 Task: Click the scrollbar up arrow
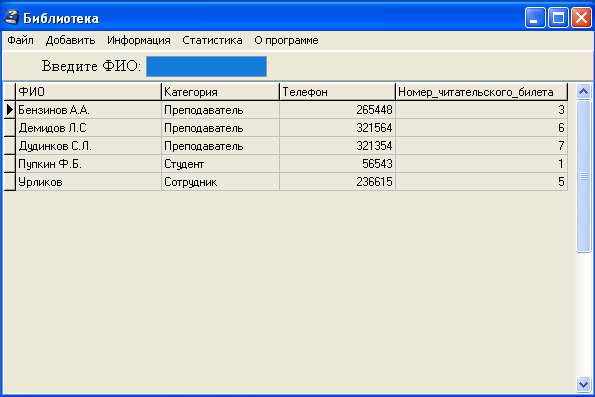click(x=583, y=91)
